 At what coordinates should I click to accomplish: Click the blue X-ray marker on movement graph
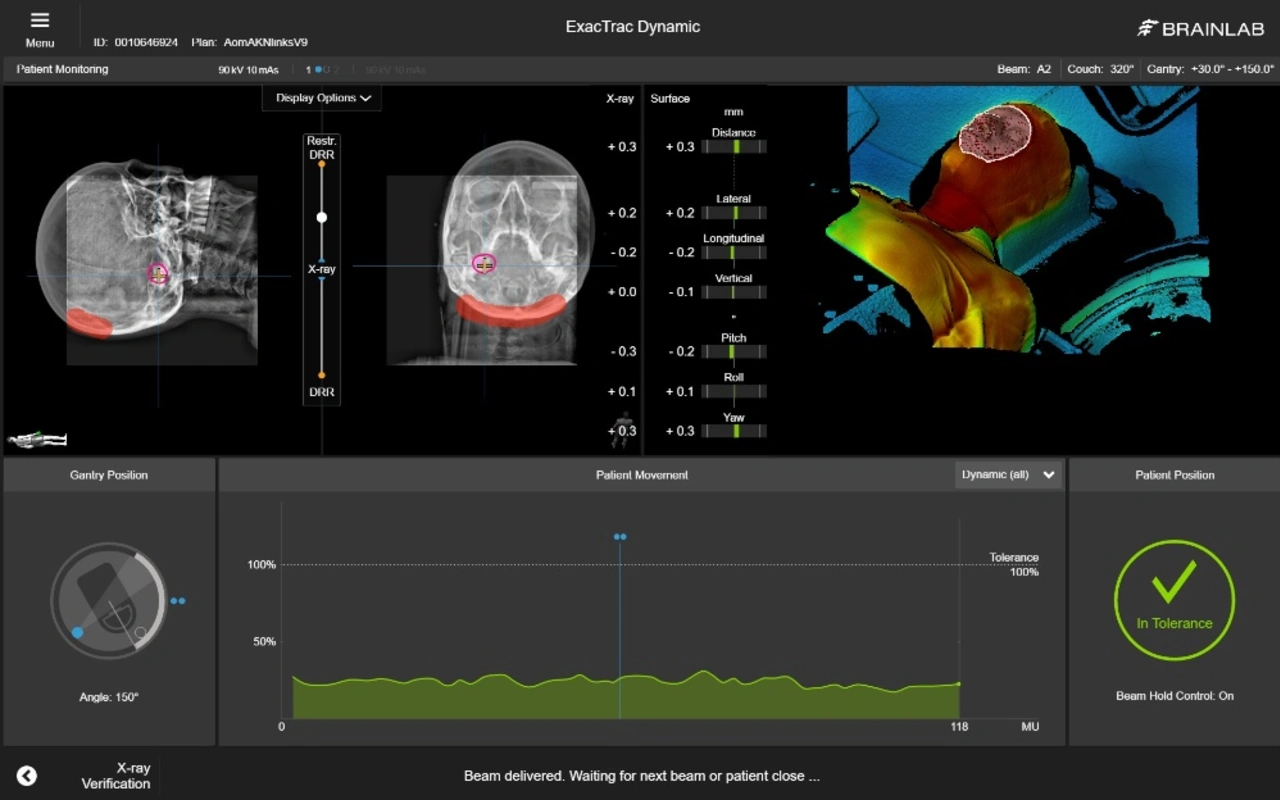pyautogui.click(x=620, y=537)
